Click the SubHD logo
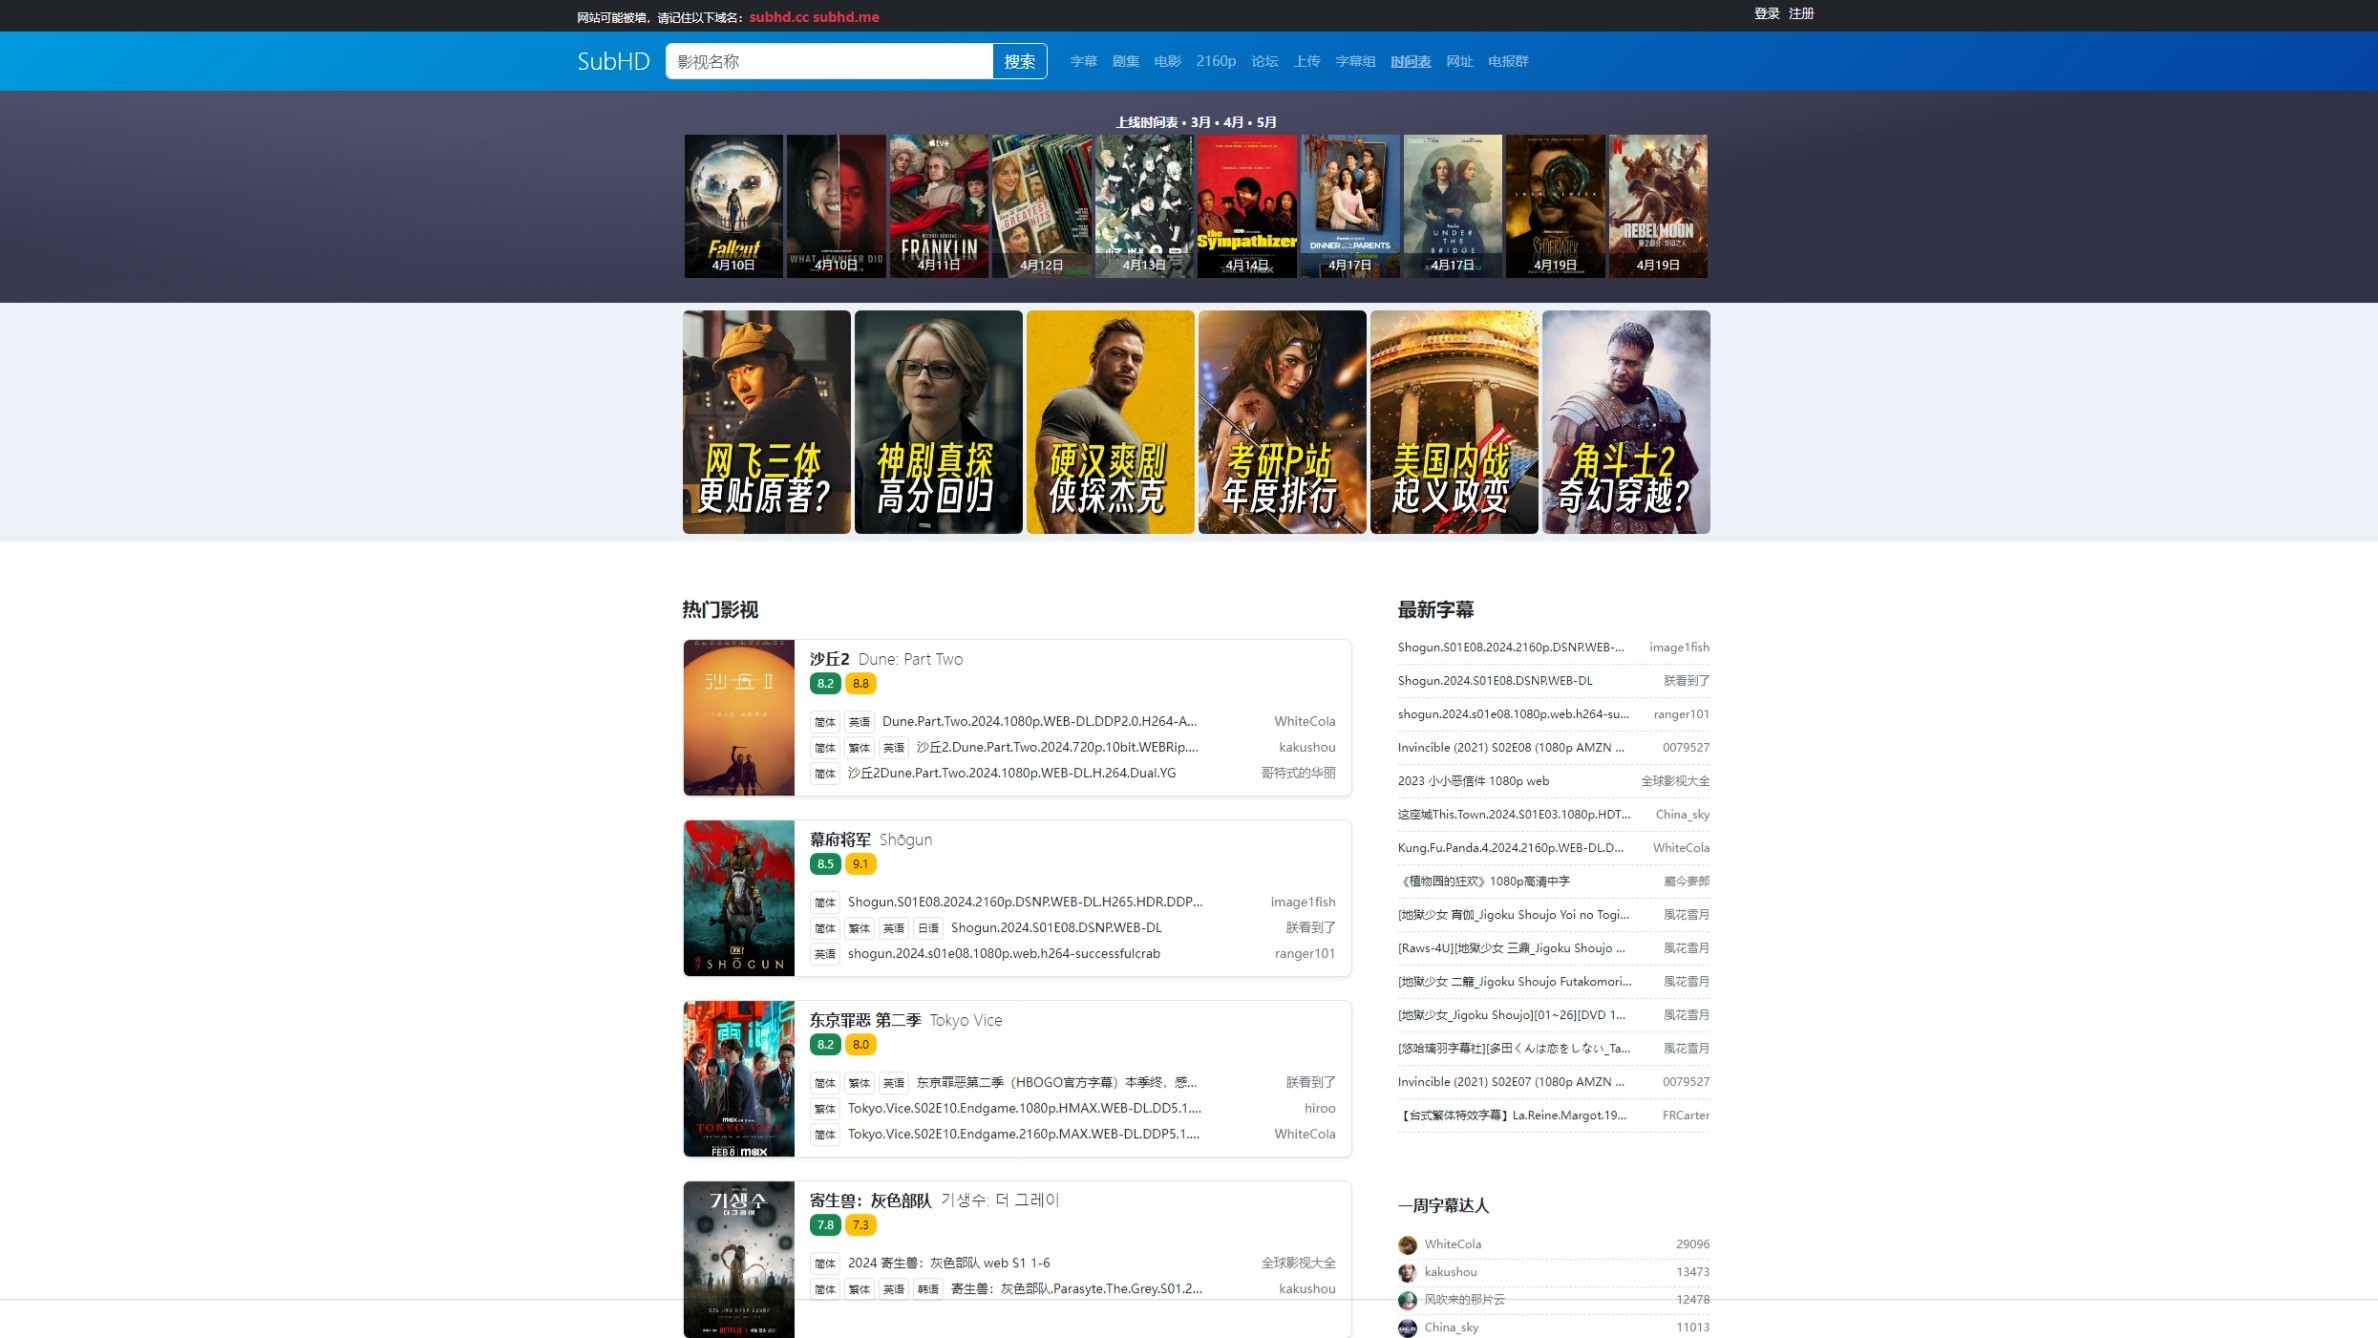Viewport: 2378px width, 1338px height. pos(613,61)
